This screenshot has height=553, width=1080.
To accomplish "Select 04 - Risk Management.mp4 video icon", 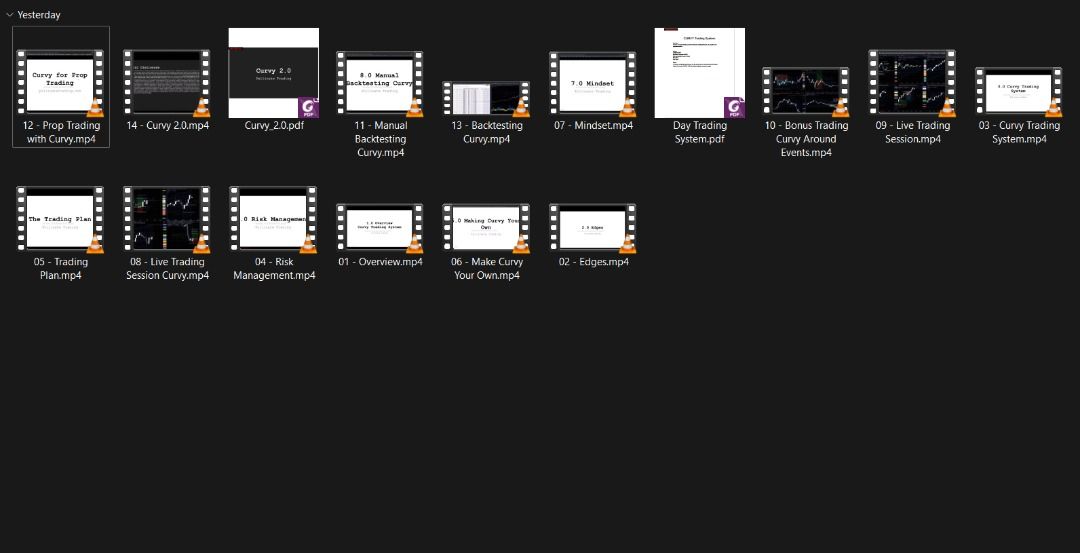I will (x=273, y=219).
